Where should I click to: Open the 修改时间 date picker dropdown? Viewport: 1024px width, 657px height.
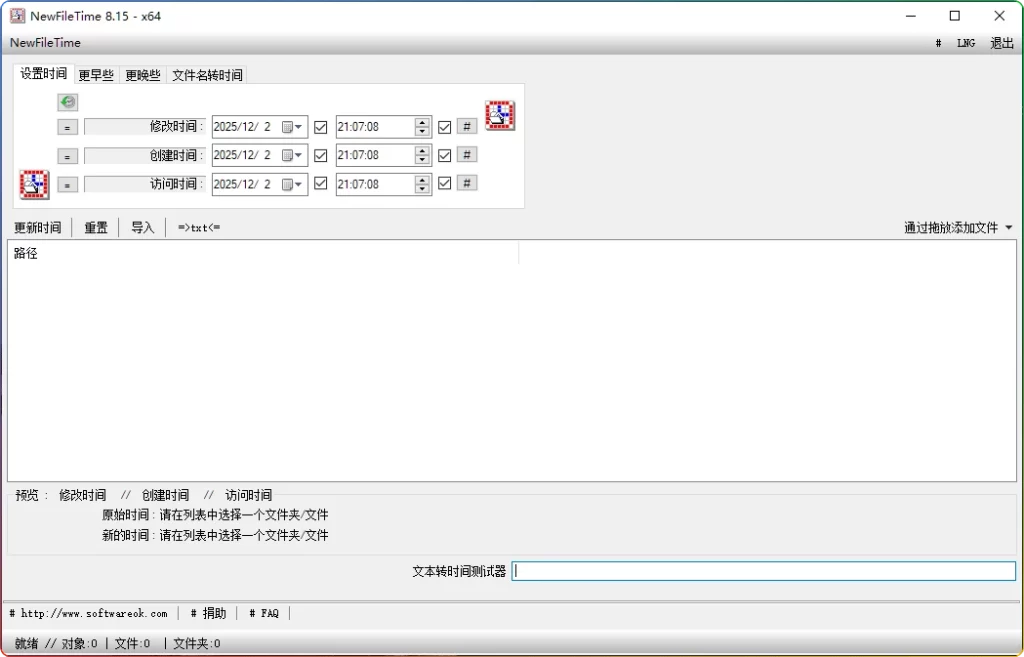300,126
